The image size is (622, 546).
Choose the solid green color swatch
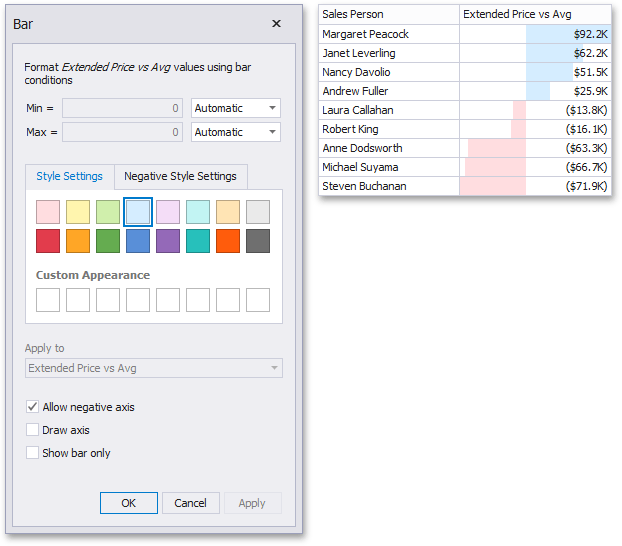[x=108, y=241]
